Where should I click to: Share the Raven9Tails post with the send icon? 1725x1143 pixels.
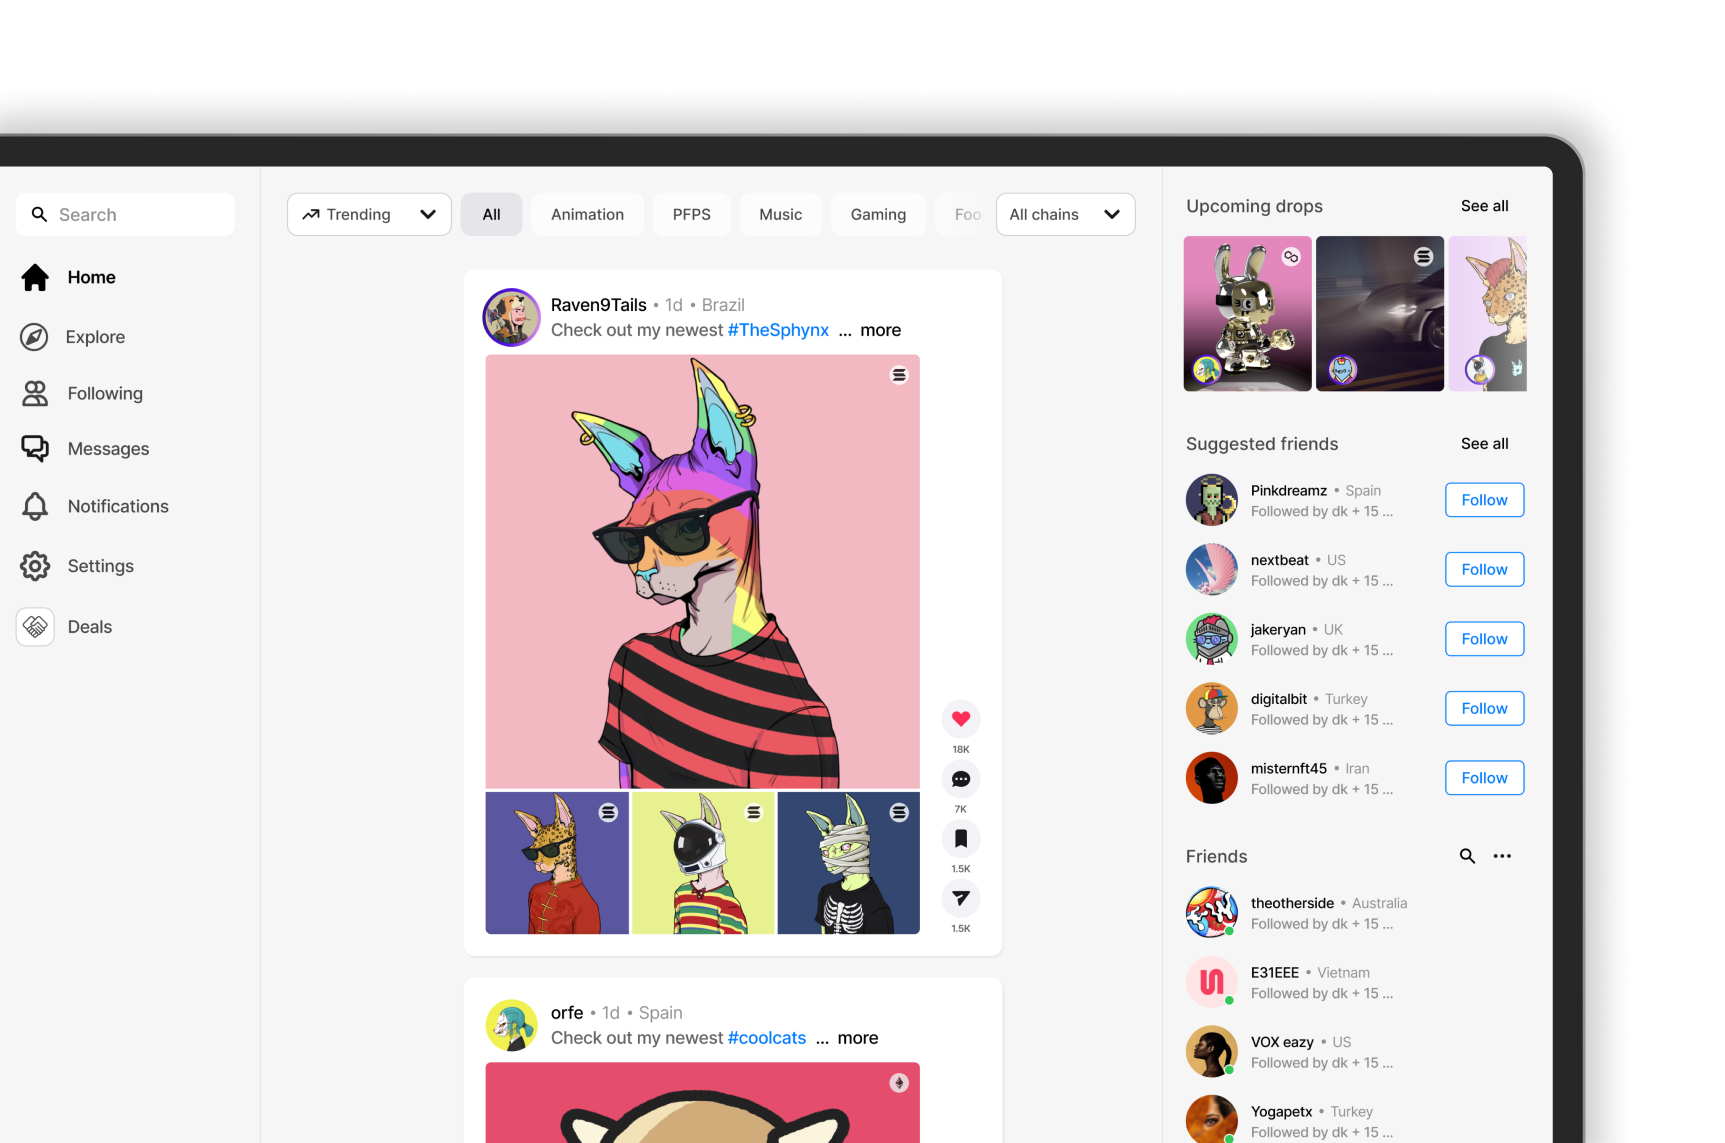961,898
